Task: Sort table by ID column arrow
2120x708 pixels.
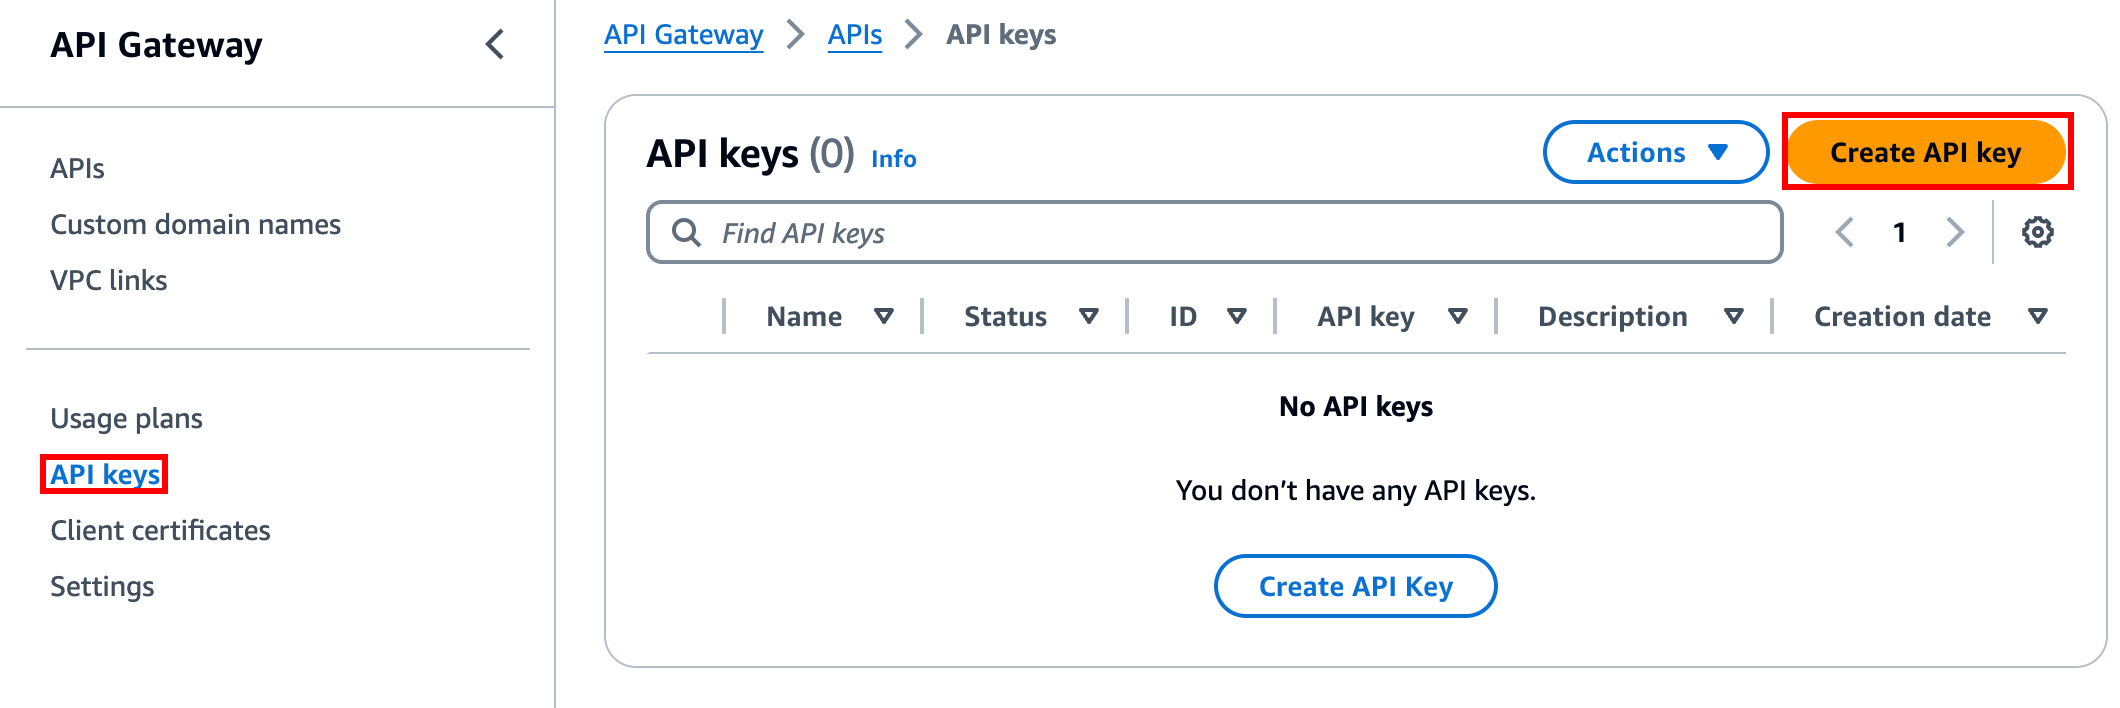Action: point(1237,317)
